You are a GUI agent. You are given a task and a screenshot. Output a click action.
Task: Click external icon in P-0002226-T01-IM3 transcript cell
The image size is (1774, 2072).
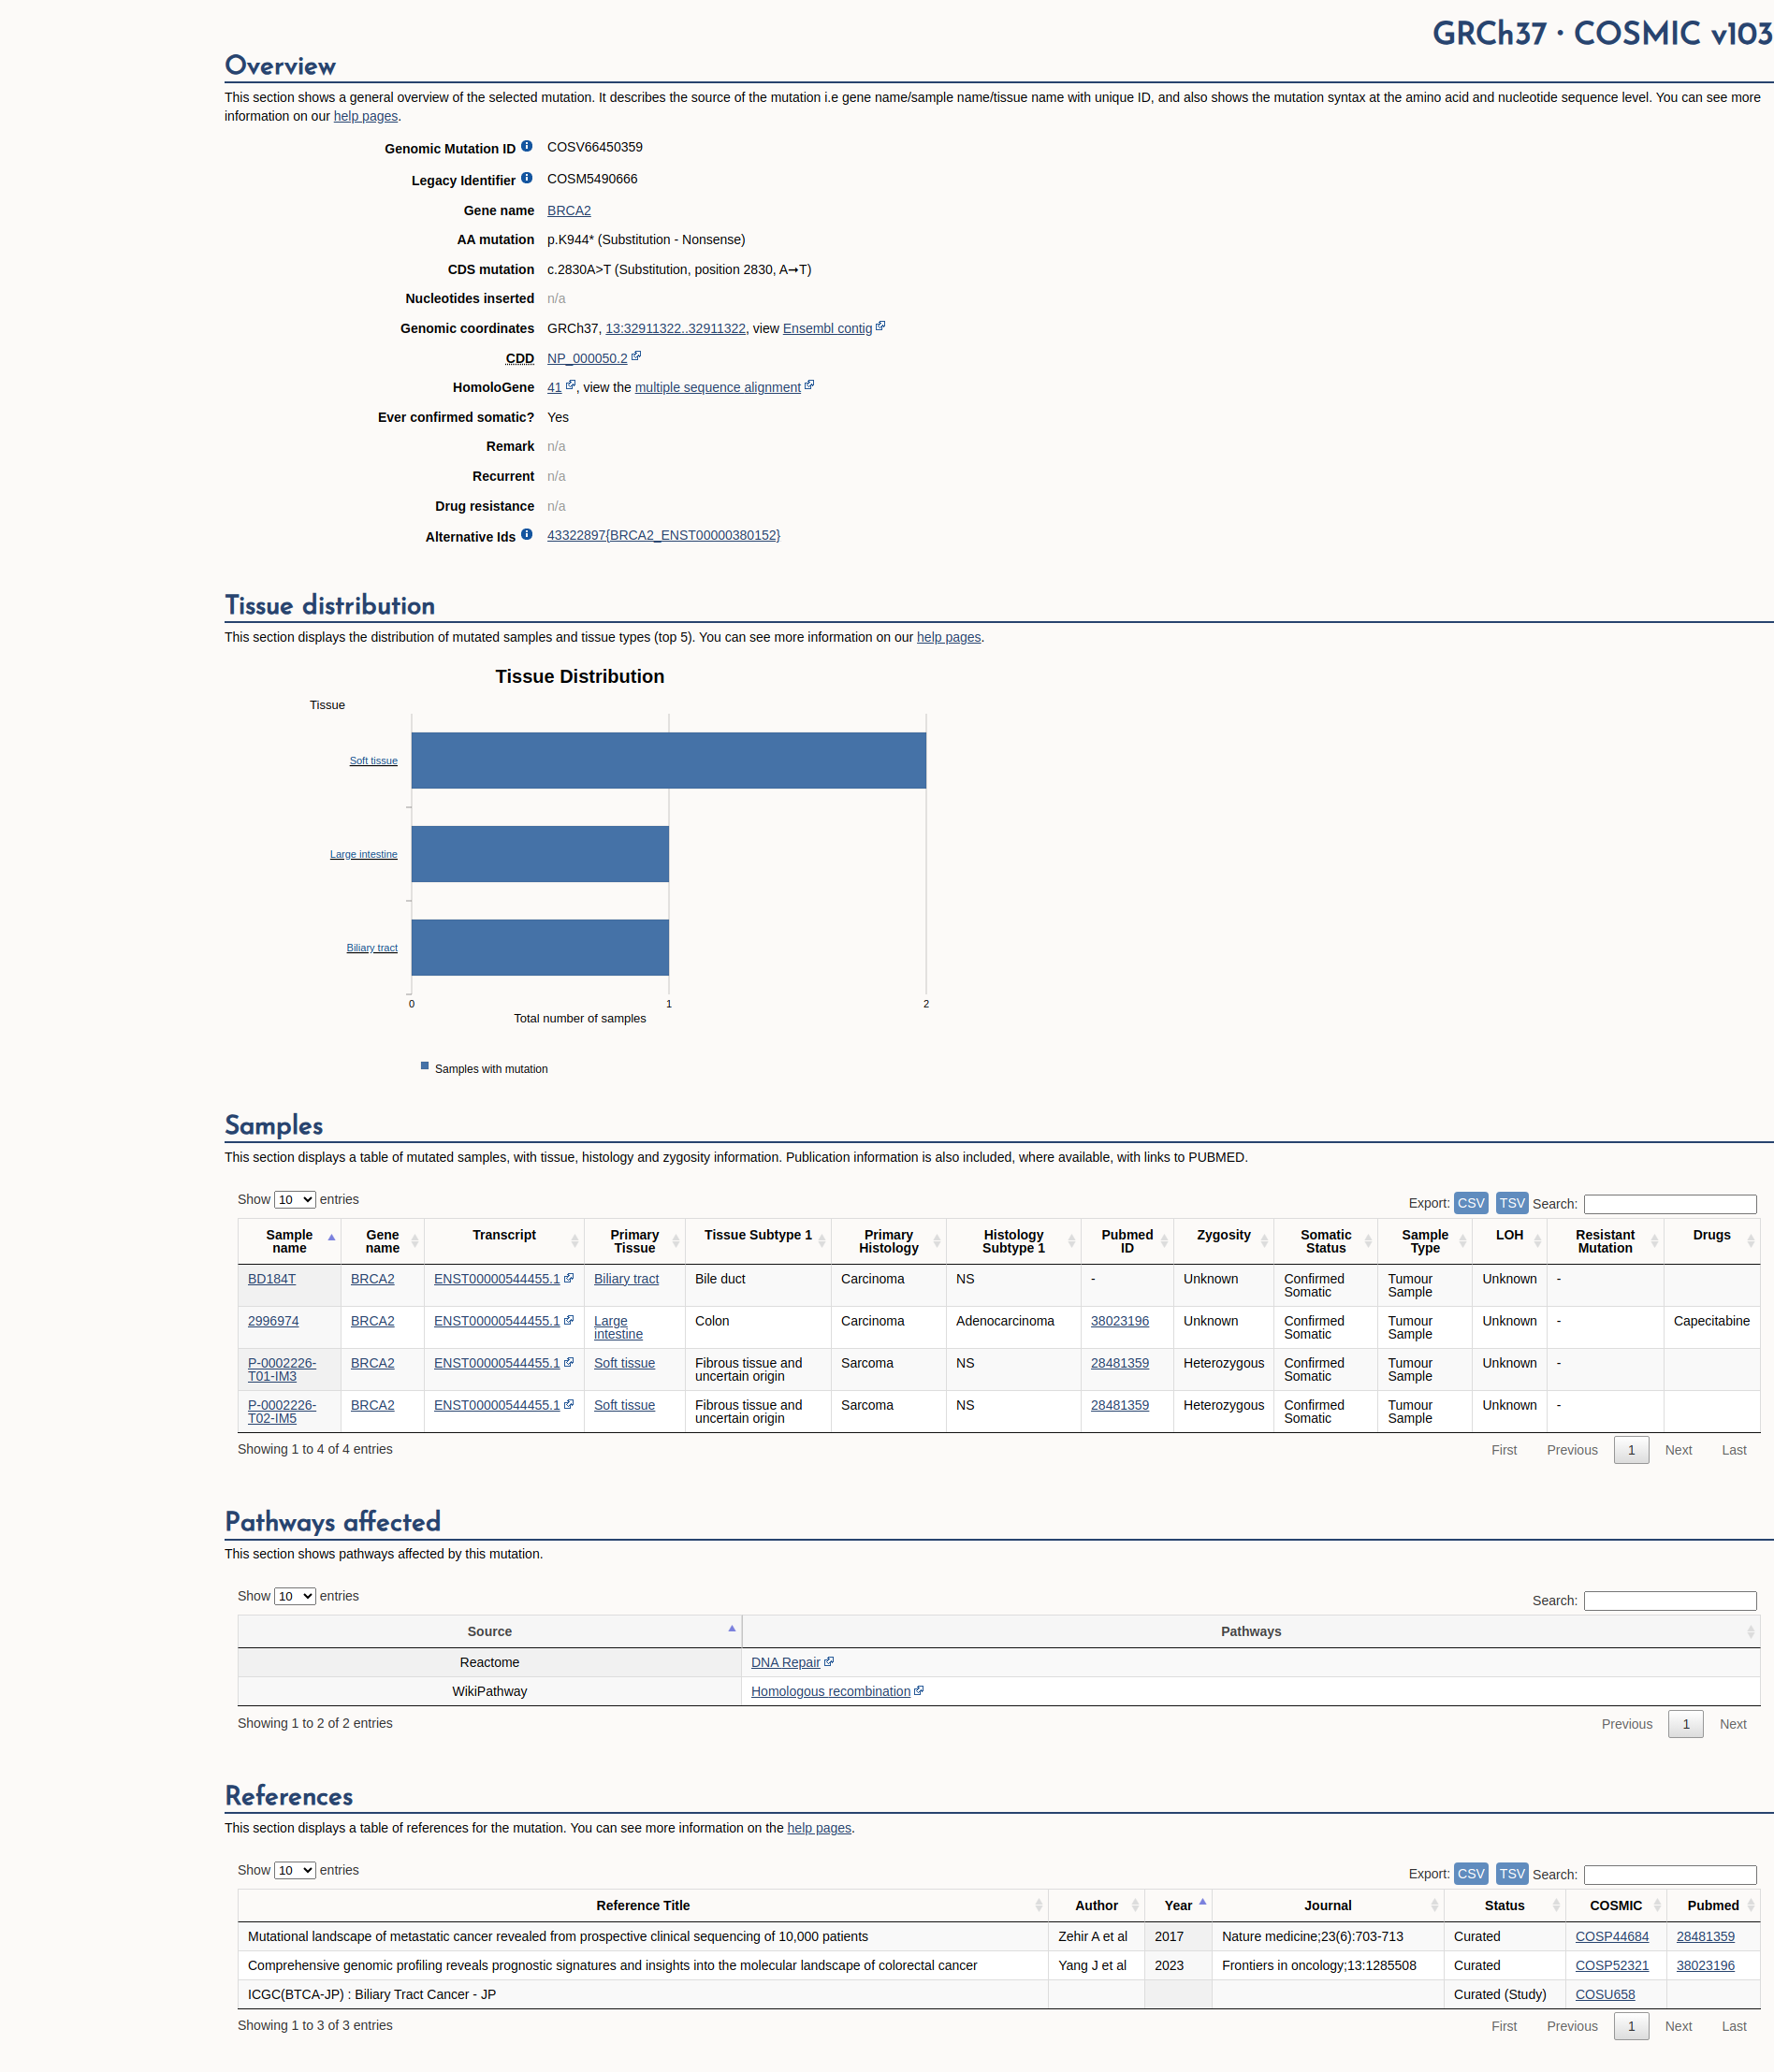click(569, 1362)
